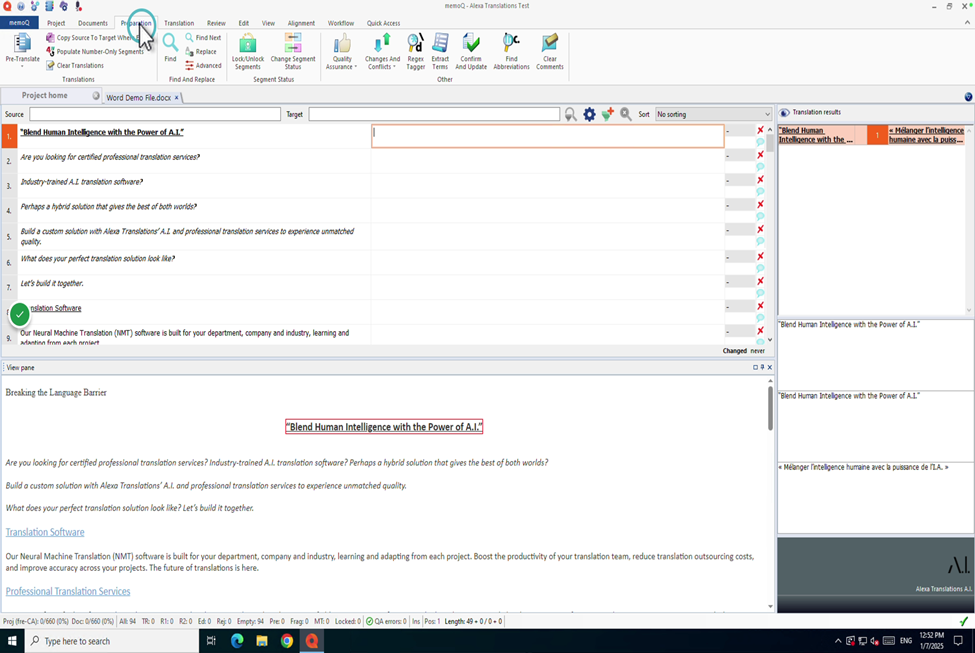The height and width of the screenshot is (653, 975).
Task: Open Change Segment Status
Action: click(293, 51)
